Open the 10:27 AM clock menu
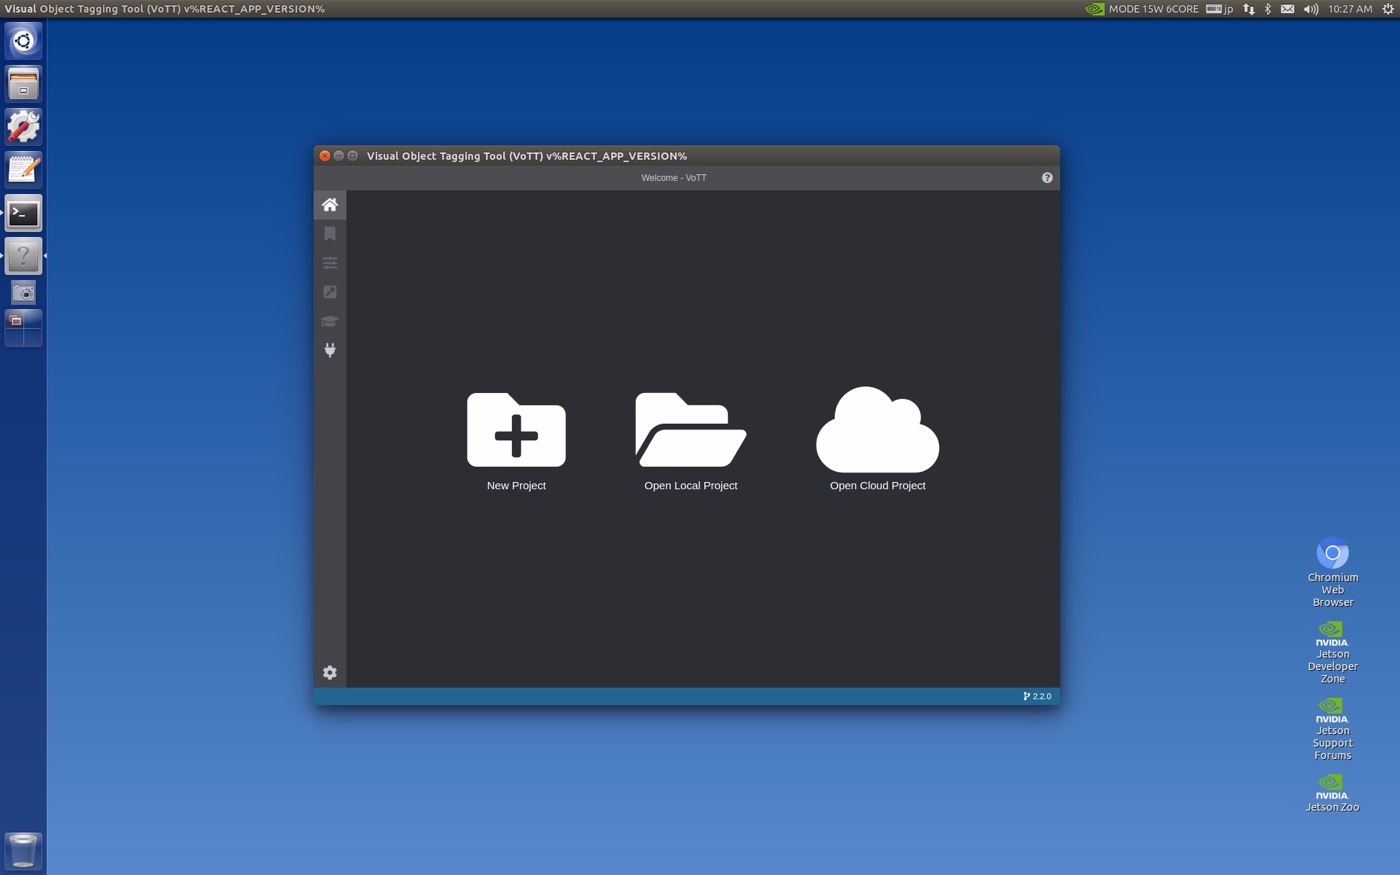The image size is (1400, 875). 1350,9
